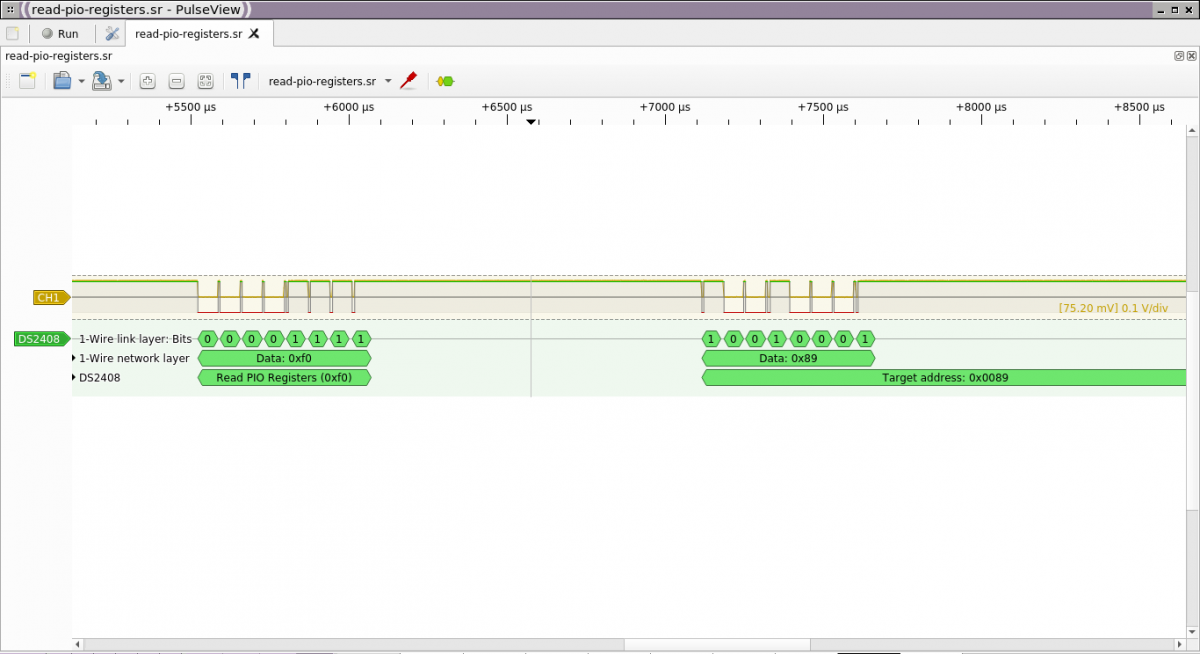Expand the 1-Wire network layer row
The height and width of the screenshot is (654, 1200).
click(x=74, y=358)
